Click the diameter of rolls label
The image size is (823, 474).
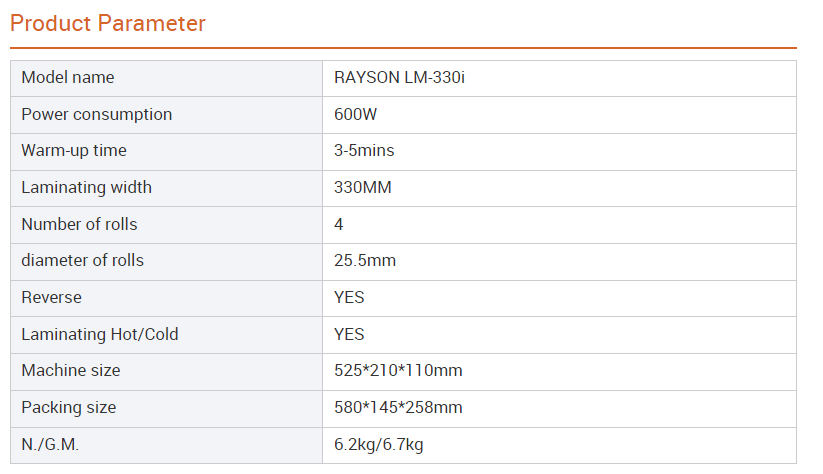(x=83, y=260)
